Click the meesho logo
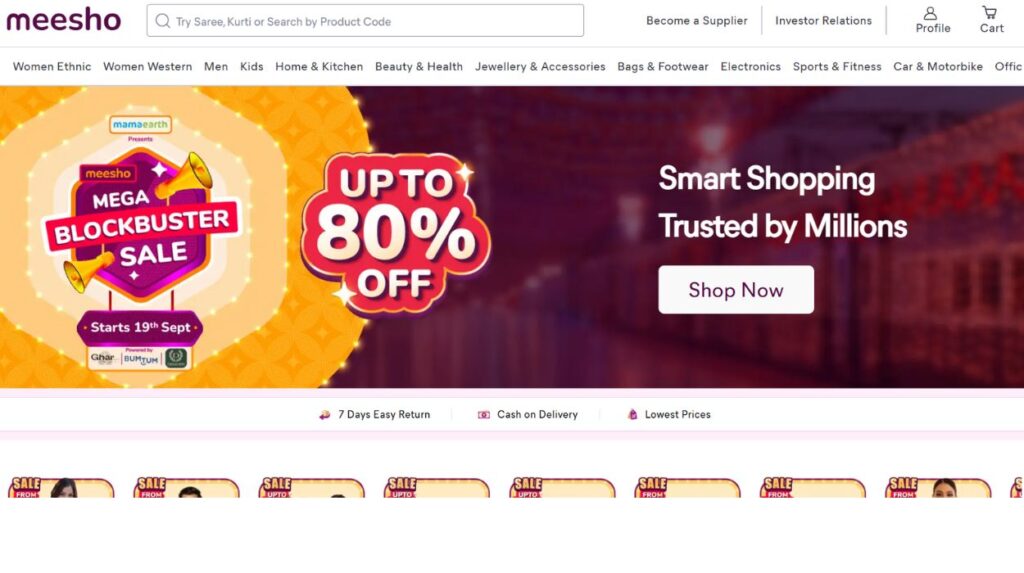The height and width of the screenshot is (573, 1024). [63, 20]
